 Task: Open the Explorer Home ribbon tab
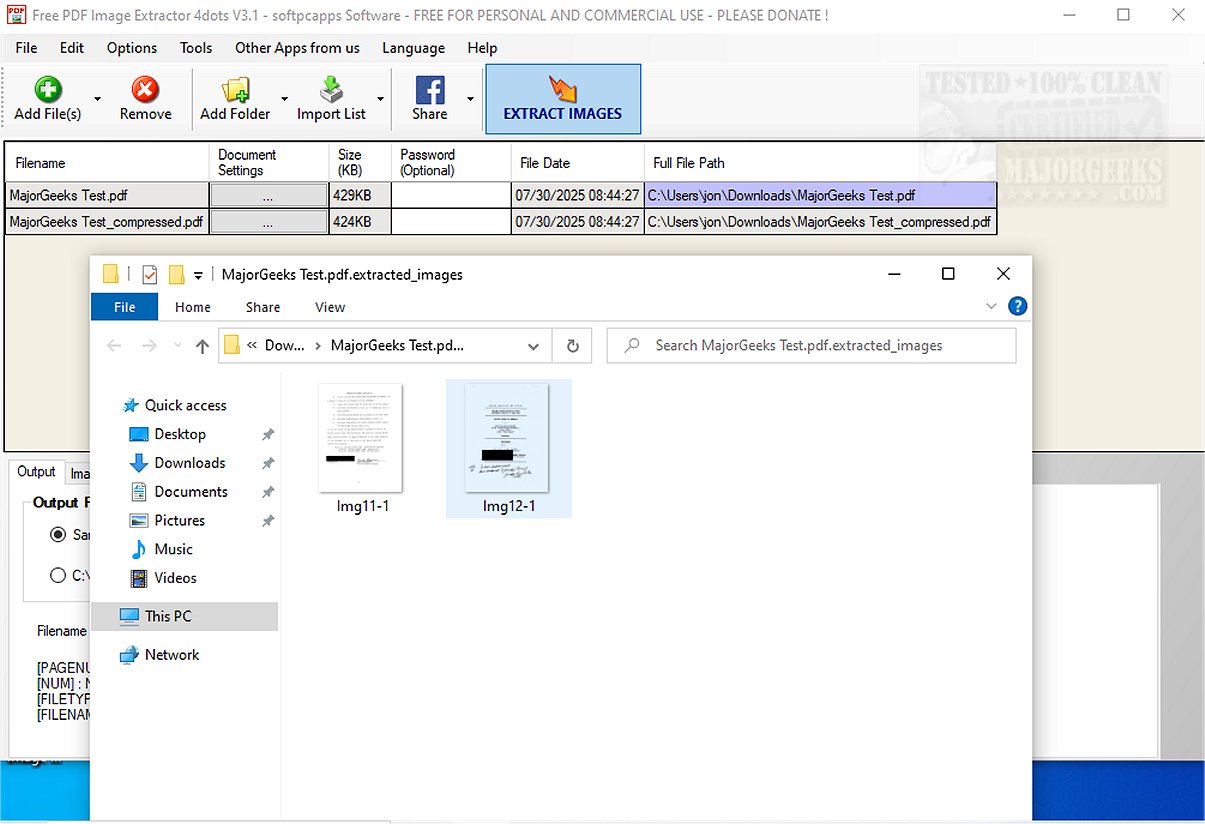point(193,307)
